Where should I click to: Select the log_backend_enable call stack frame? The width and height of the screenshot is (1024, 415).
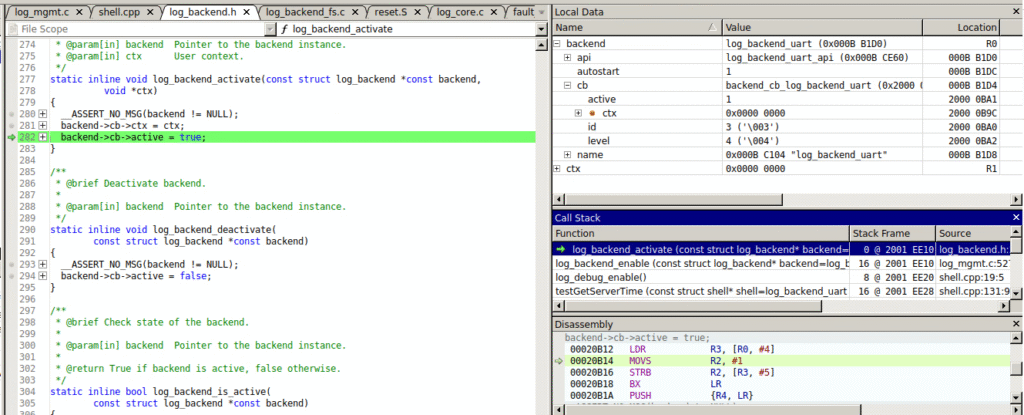point(782,263)
